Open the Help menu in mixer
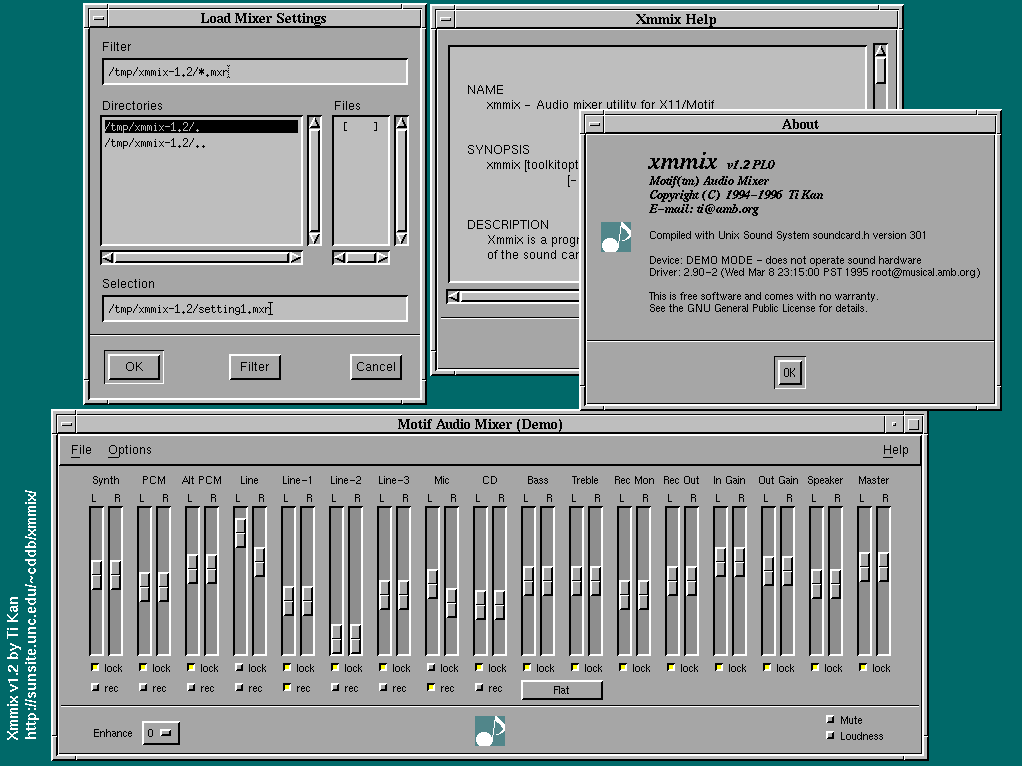This screenshot has height=766, width=1022. 895,450
